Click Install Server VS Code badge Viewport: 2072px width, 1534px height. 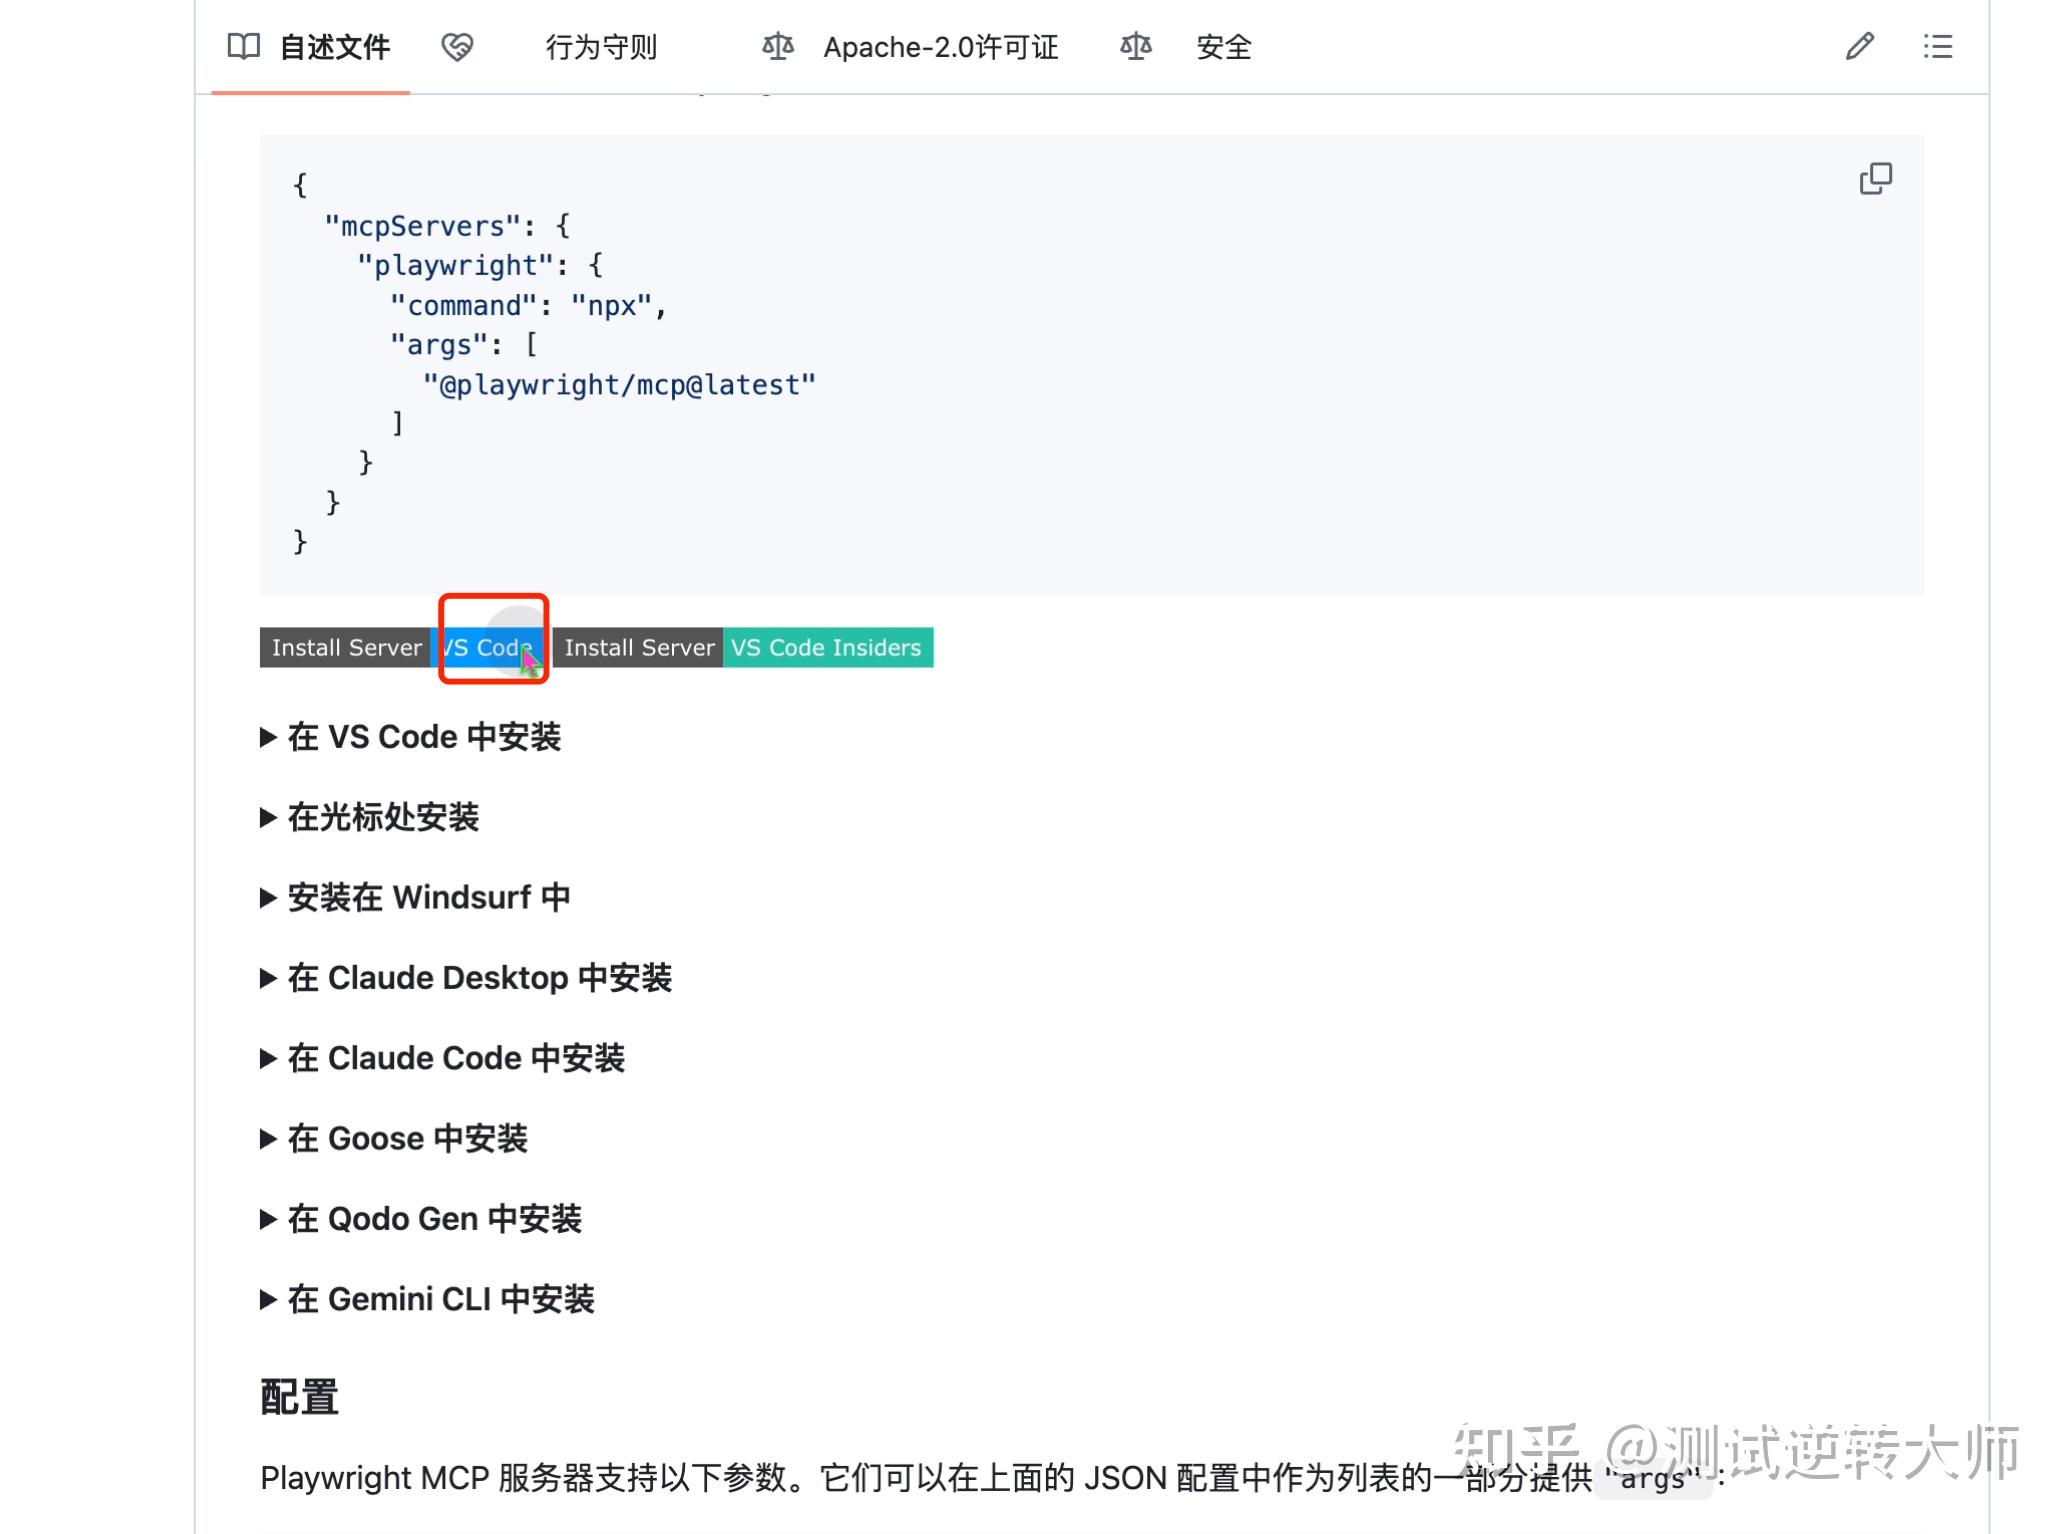pos(401,647)
